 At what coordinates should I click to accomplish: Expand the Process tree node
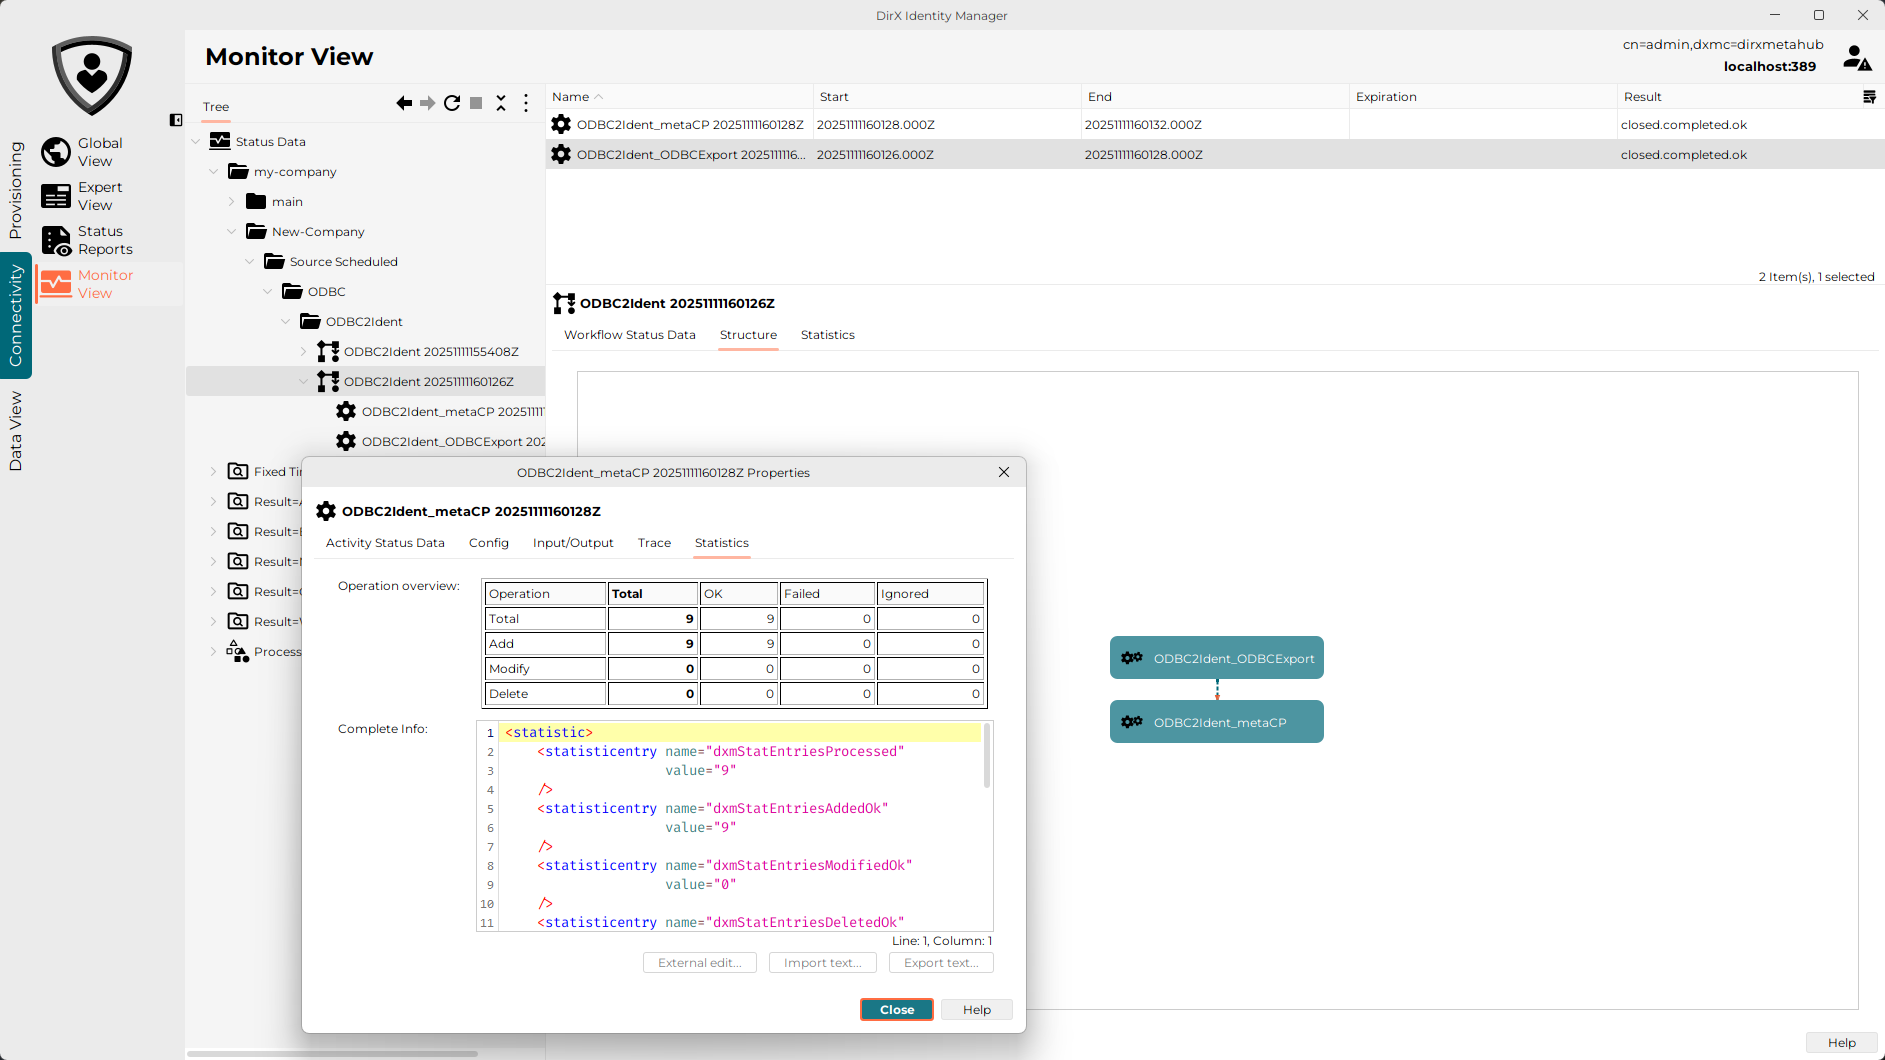click(x=214, y=651)
